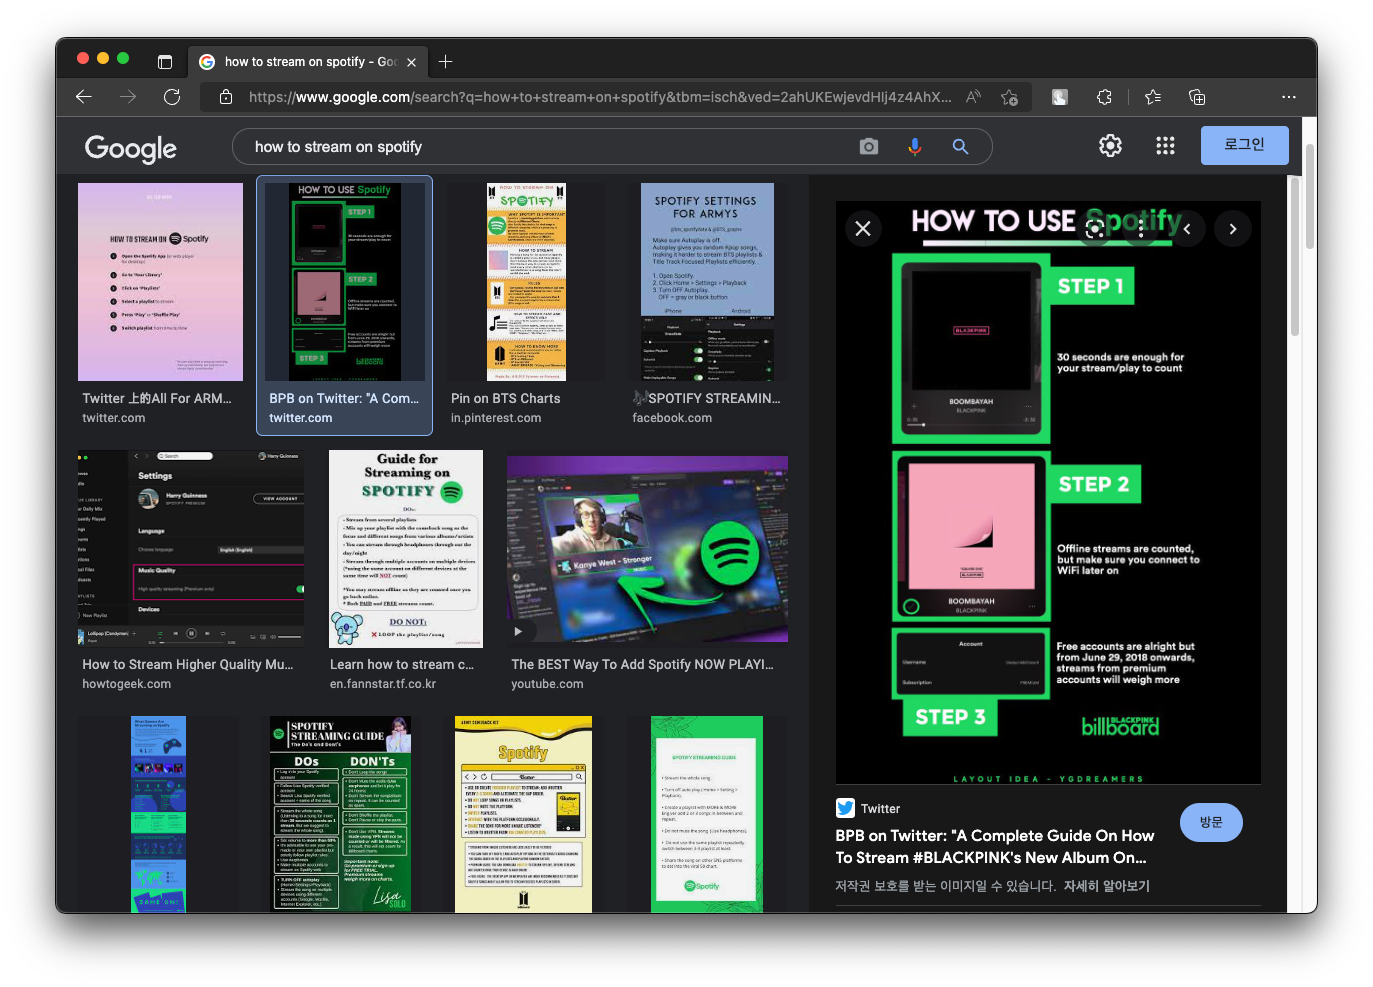
Task: Click the 로그인 sign-in button
Action: [1244, 145]
